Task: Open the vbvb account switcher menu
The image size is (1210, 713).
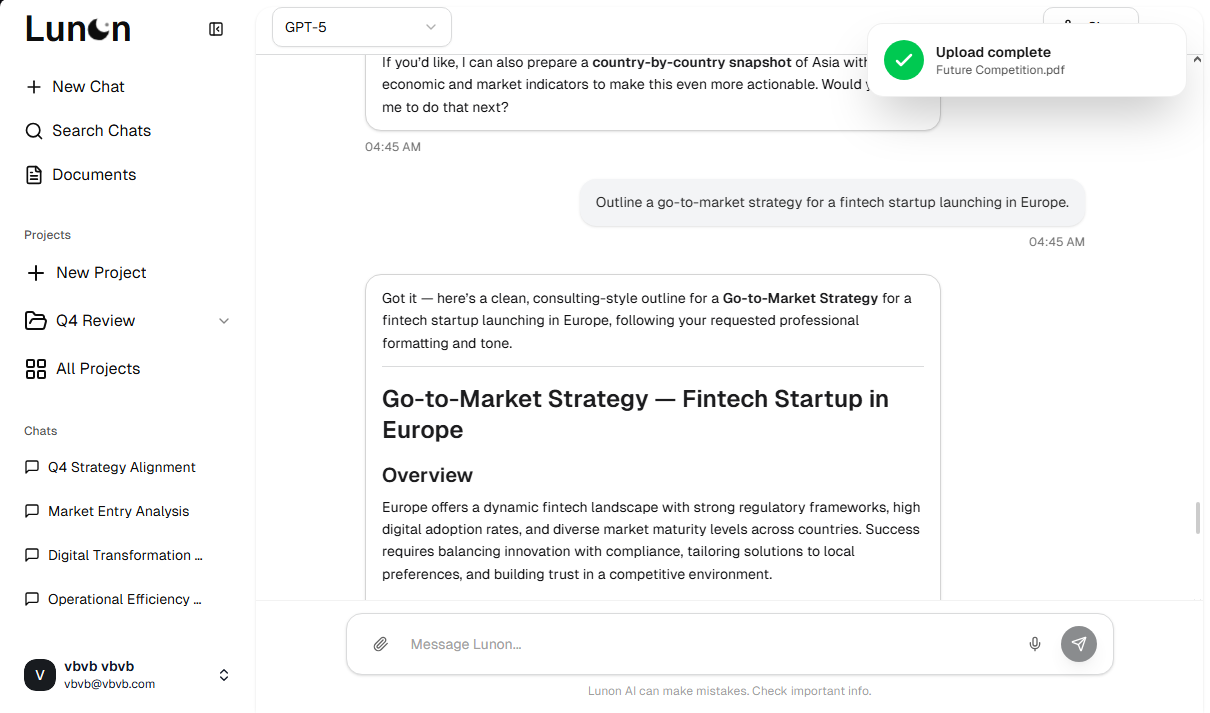Action: coord(224,675)
